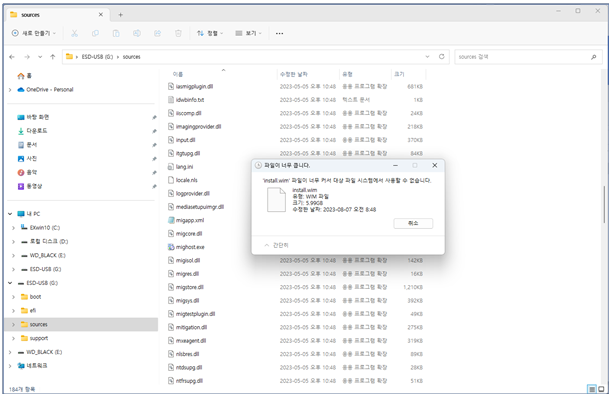Open Home in navigation pane

[x=24, y=76]
